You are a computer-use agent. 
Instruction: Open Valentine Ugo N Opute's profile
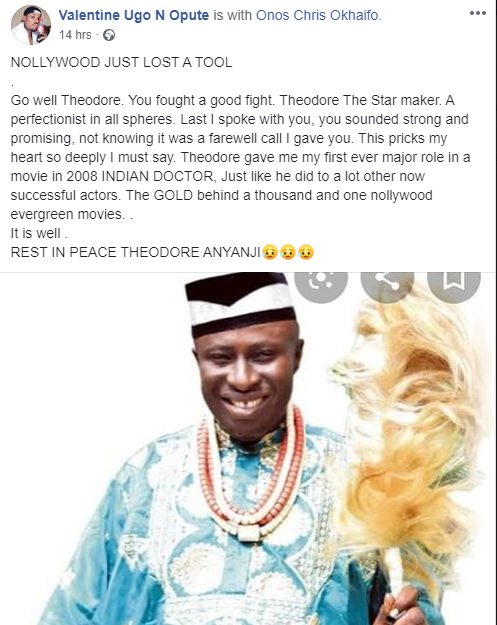[x=134, y=15]
